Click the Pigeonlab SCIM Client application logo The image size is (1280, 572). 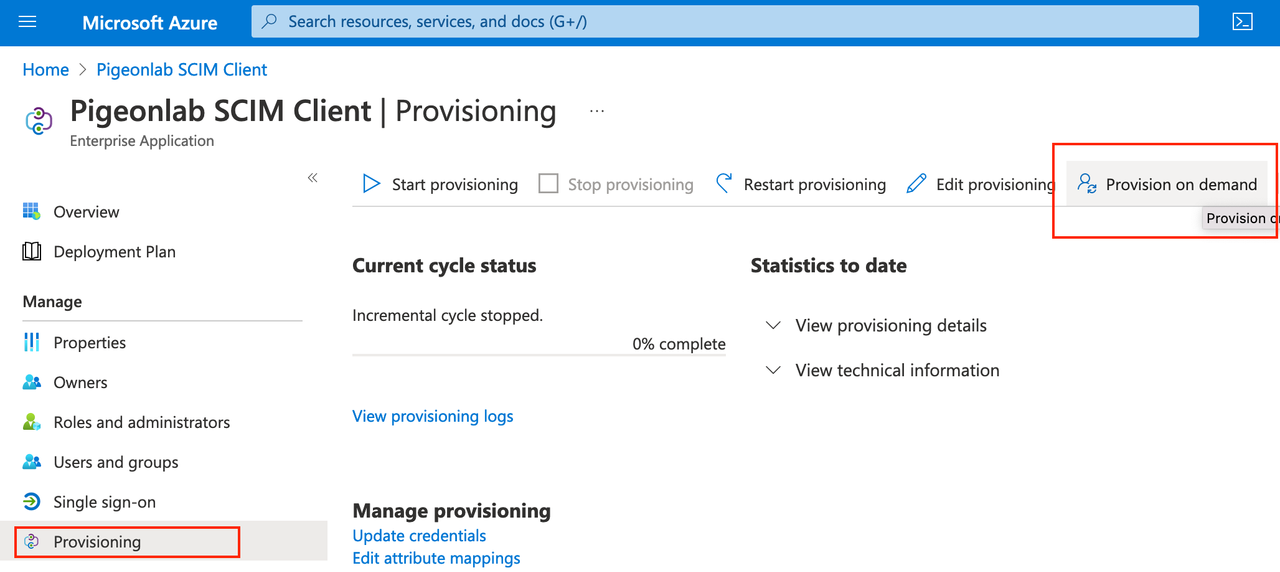(x=38, y=121)
